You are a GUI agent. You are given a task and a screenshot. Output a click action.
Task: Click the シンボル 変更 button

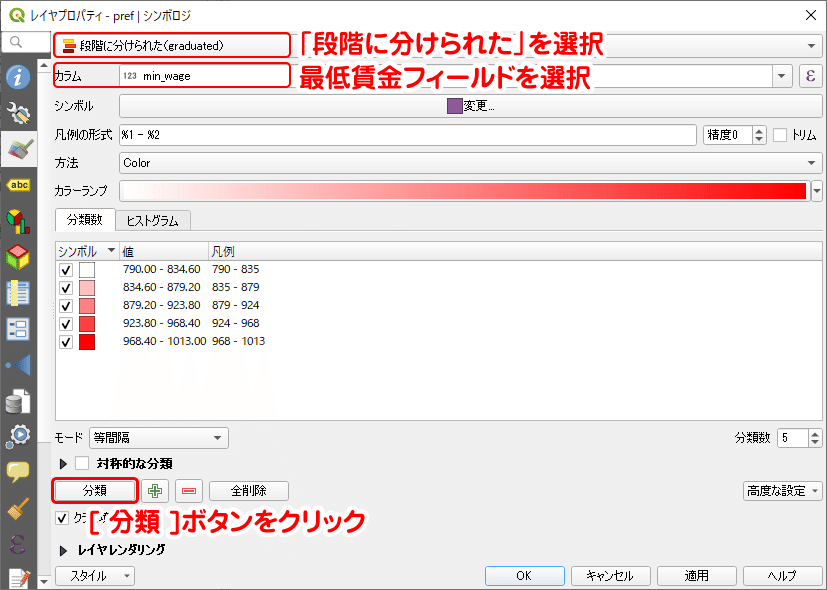click(x=470, y=106)
